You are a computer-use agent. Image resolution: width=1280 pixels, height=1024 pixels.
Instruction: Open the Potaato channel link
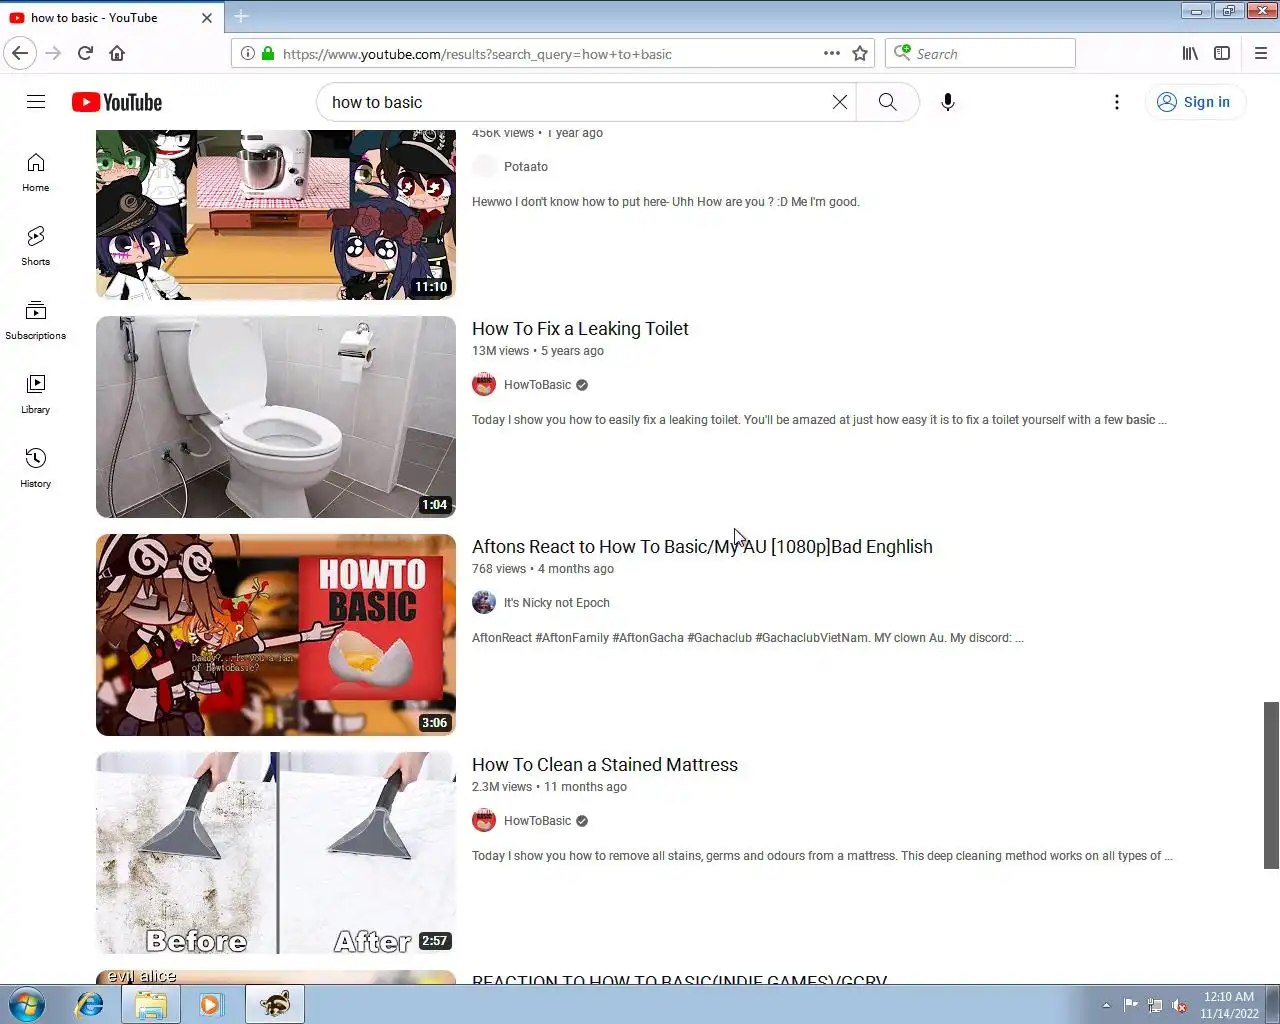pyautogui.click(x=526, y=167)
